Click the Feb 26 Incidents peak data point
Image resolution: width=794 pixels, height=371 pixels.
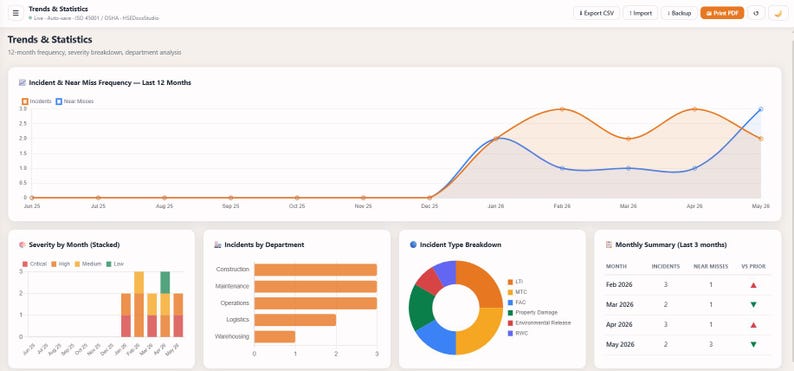tap(562, 109)
